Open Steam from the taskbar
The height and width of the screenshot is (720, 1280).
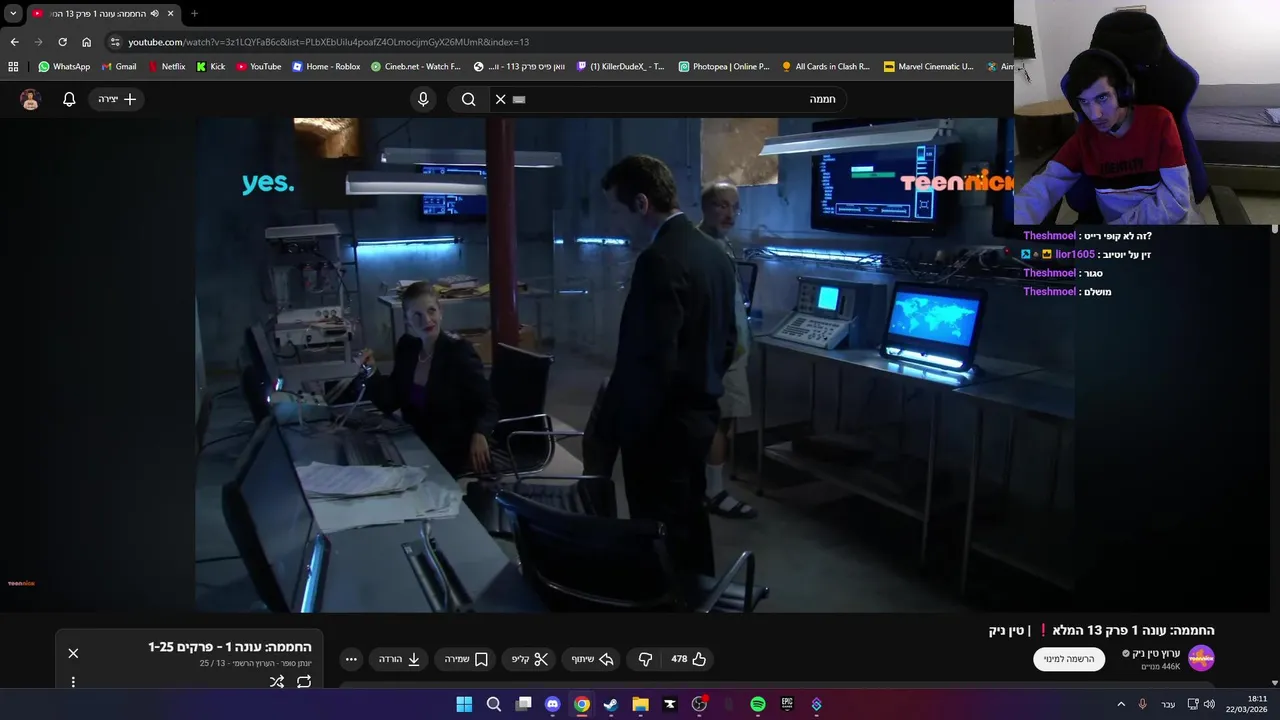click(x=611, y=704)
